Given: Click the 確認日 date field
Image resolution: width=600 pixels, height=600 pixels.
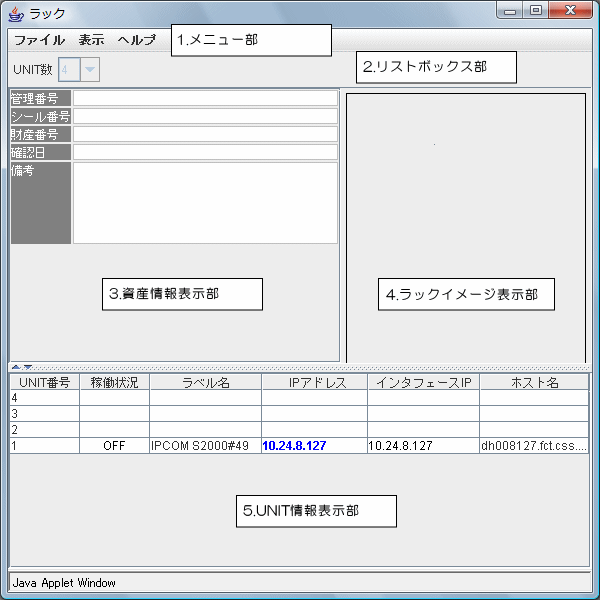Looking at the screenshot, I should pyautogui.click(x=205, y=152).
